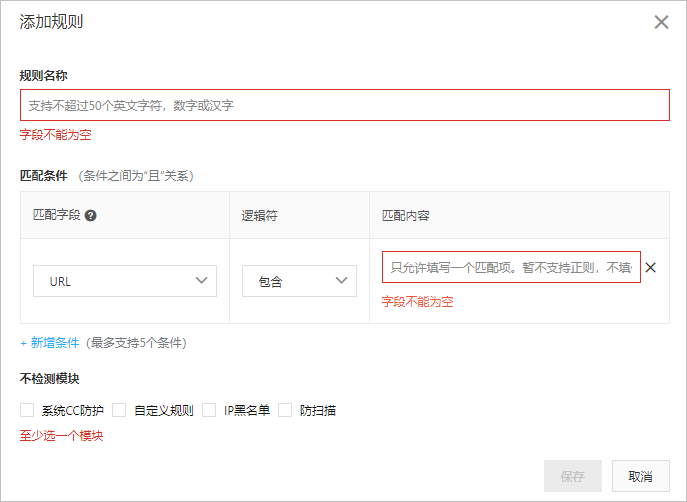Click the 不检测模块 section label

tap(50, 378)
